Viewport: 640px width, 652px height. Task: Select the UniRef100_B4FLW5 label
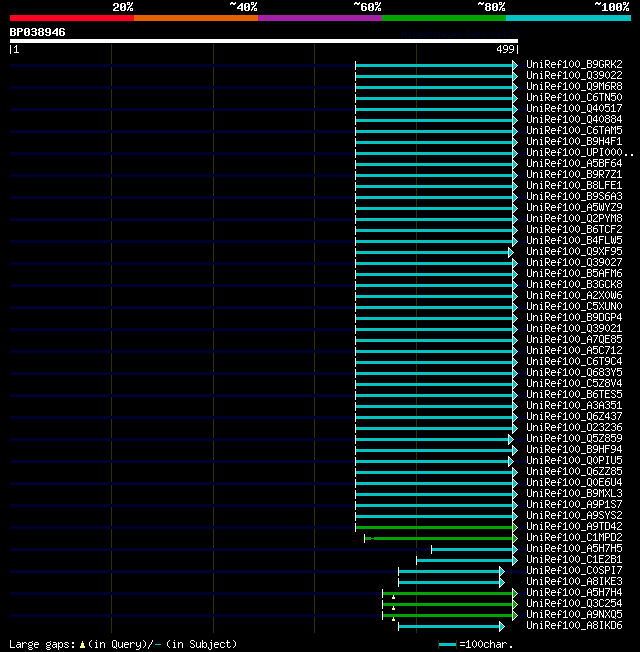[x=574, y=240]
